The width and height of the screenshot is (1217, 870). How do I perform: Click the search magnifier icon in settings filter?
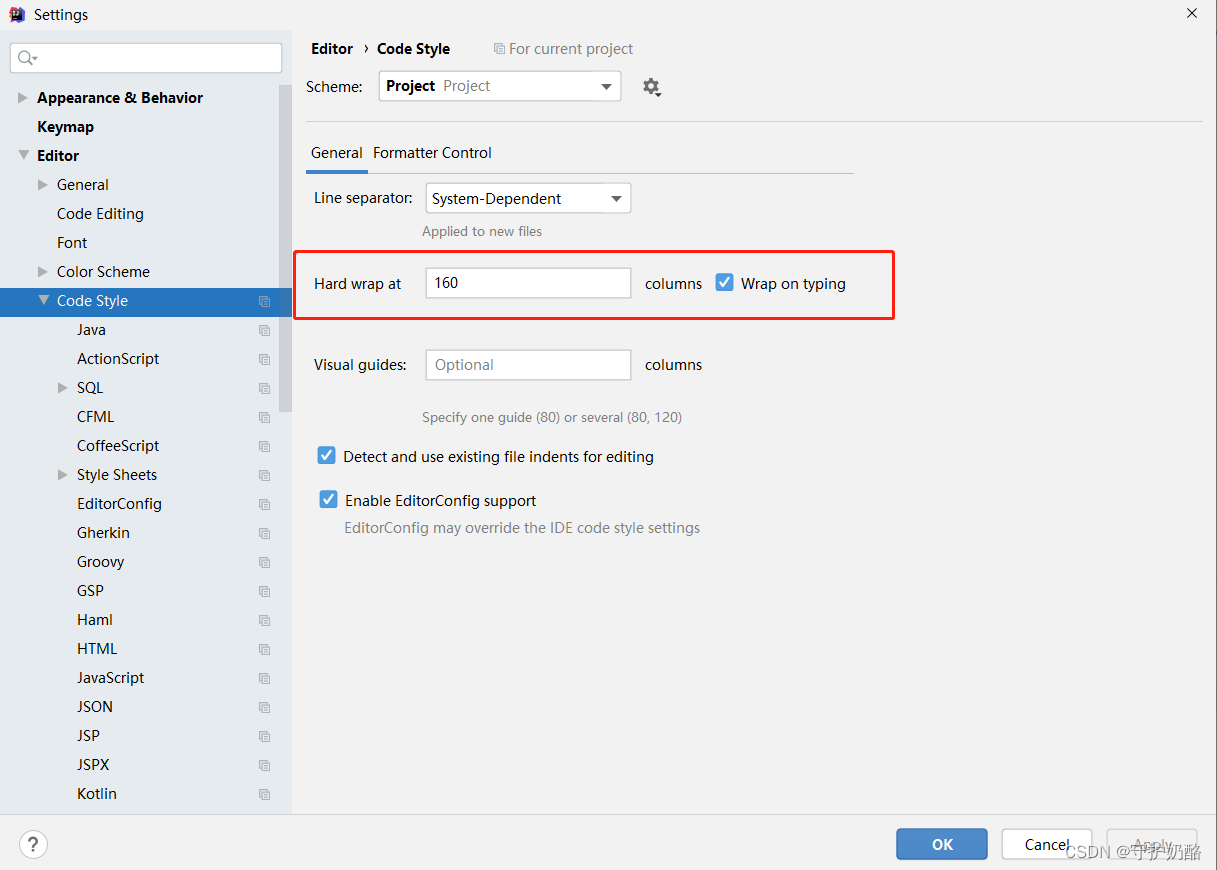click(27, 58)
